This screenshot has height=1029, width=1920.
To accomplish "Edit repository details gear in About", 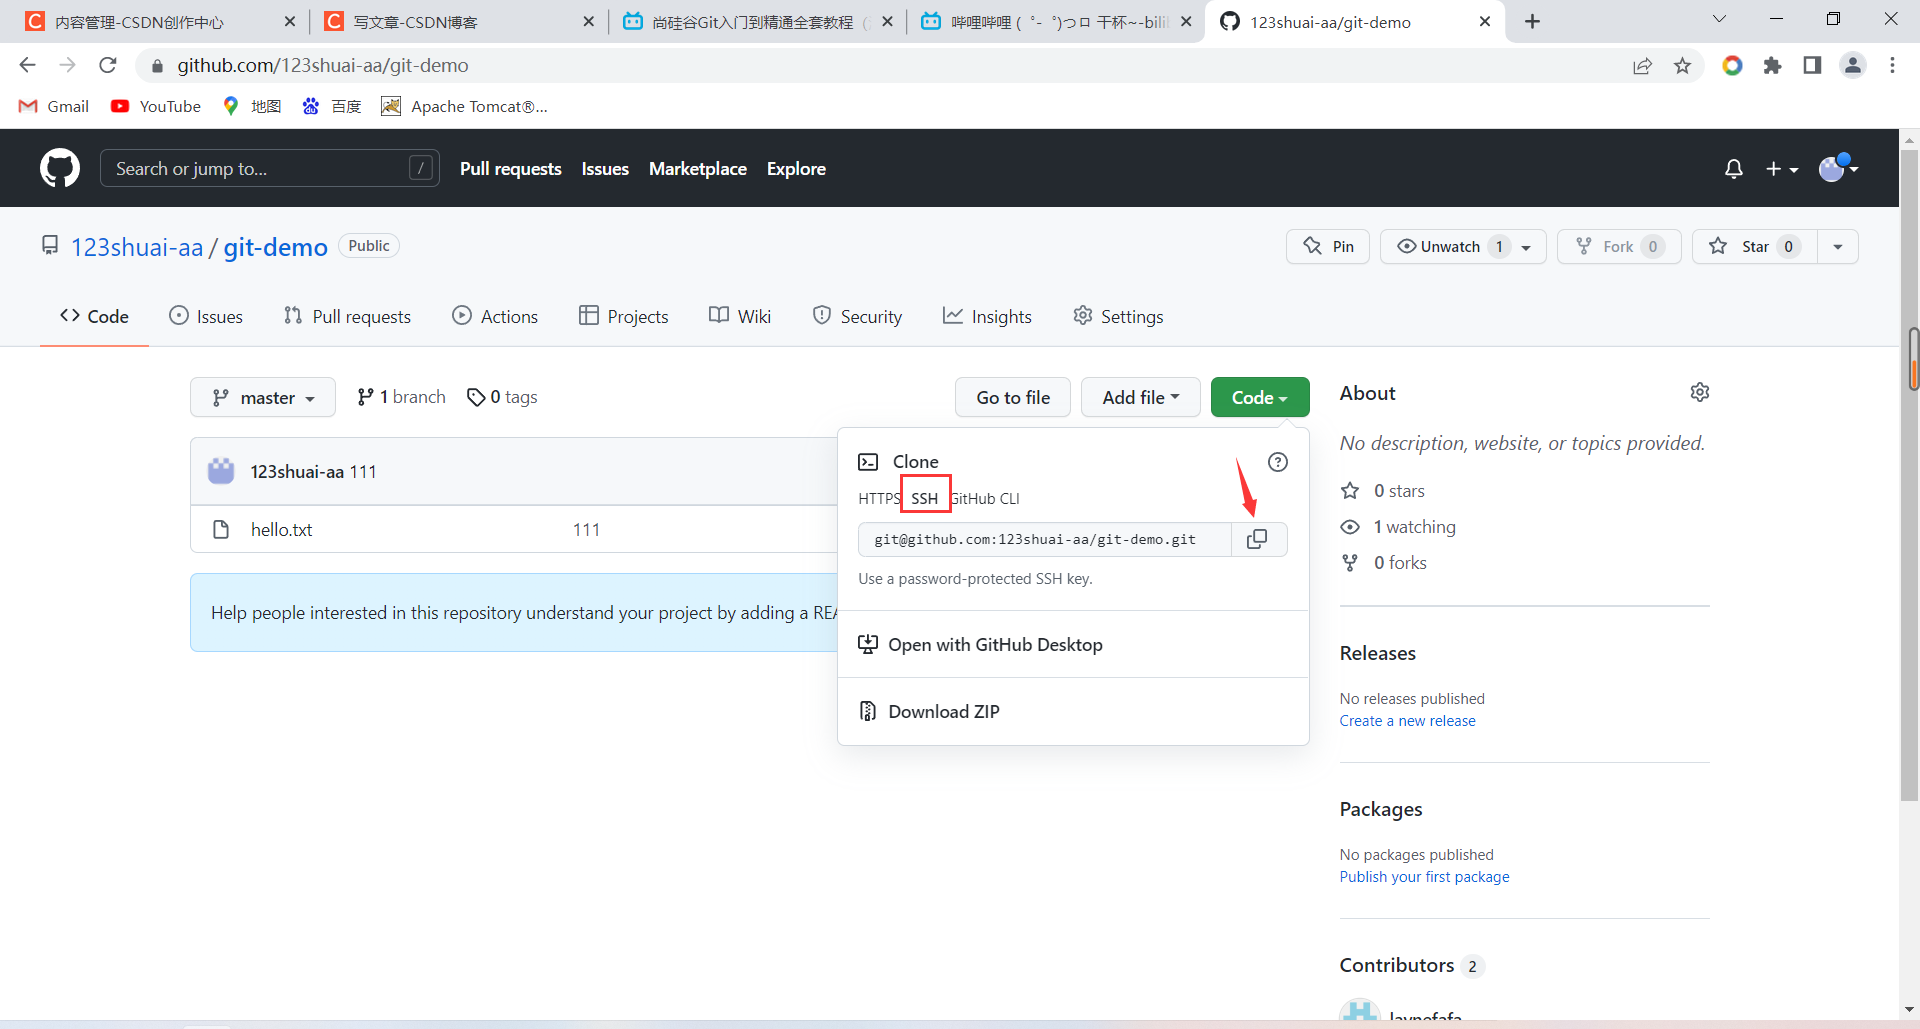I will click(x=1700, y=392).
